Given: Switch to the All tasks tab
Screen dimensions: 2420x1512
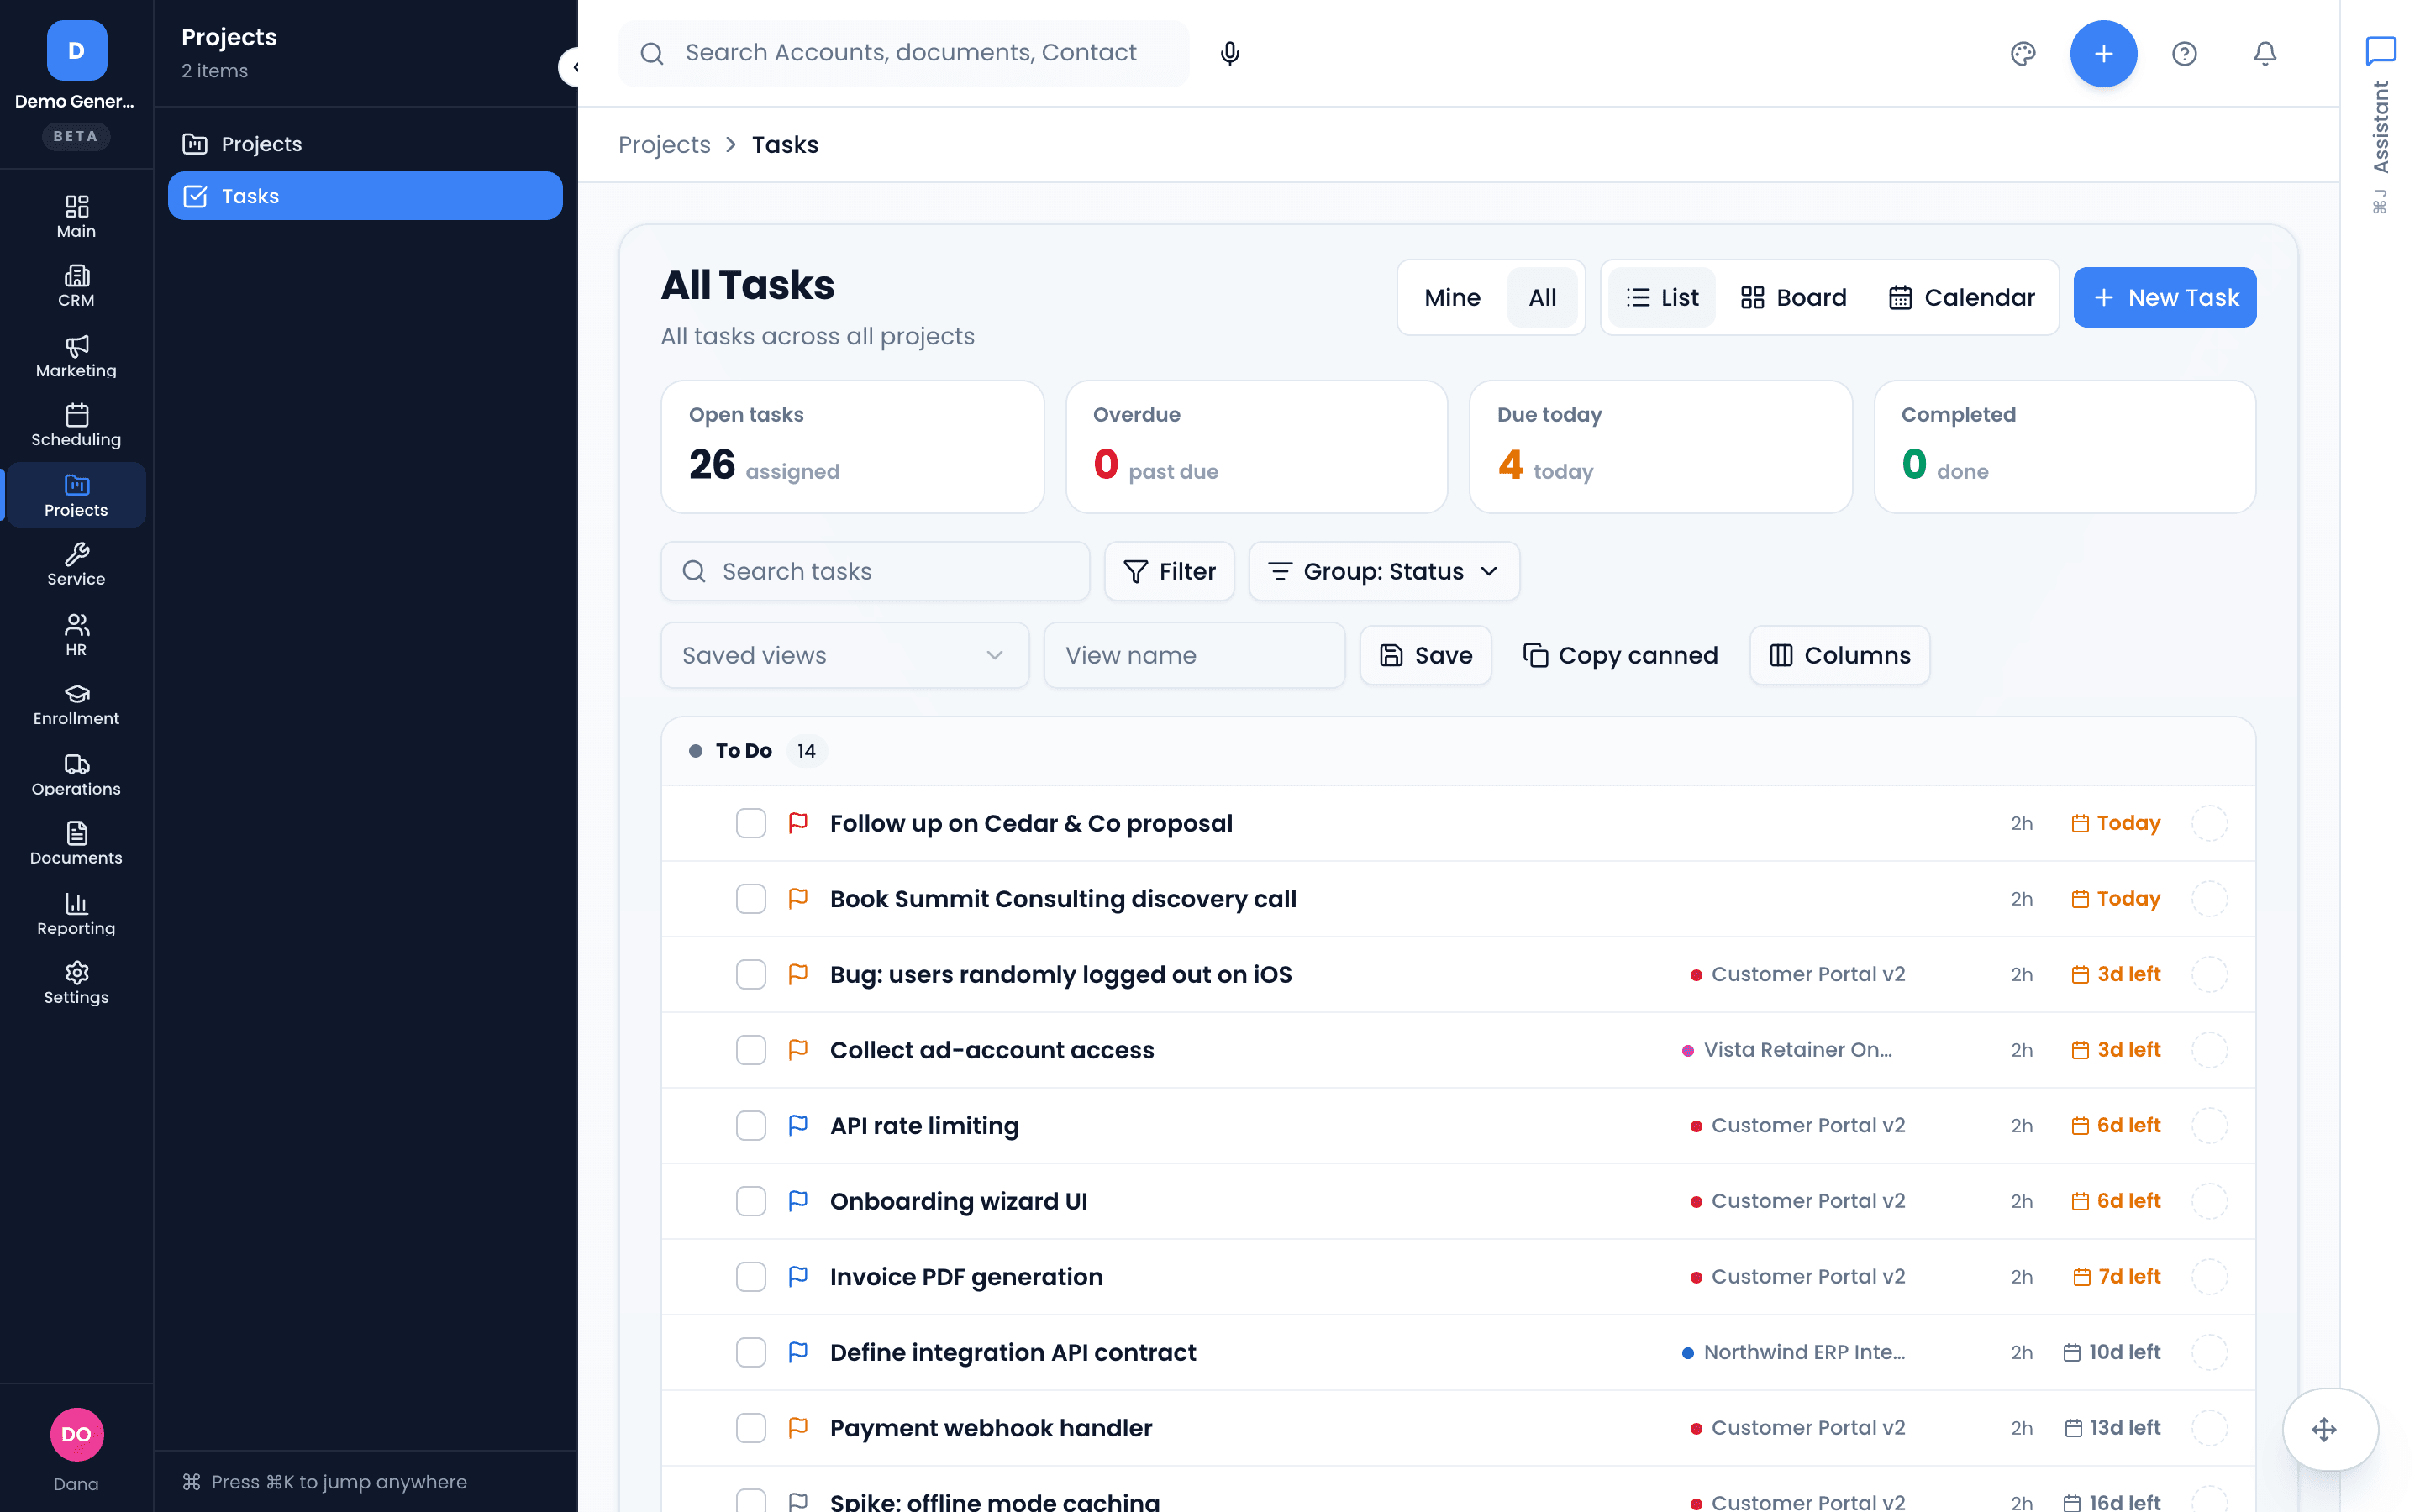Looking at the screenshot, I should tap(1542, 297).
